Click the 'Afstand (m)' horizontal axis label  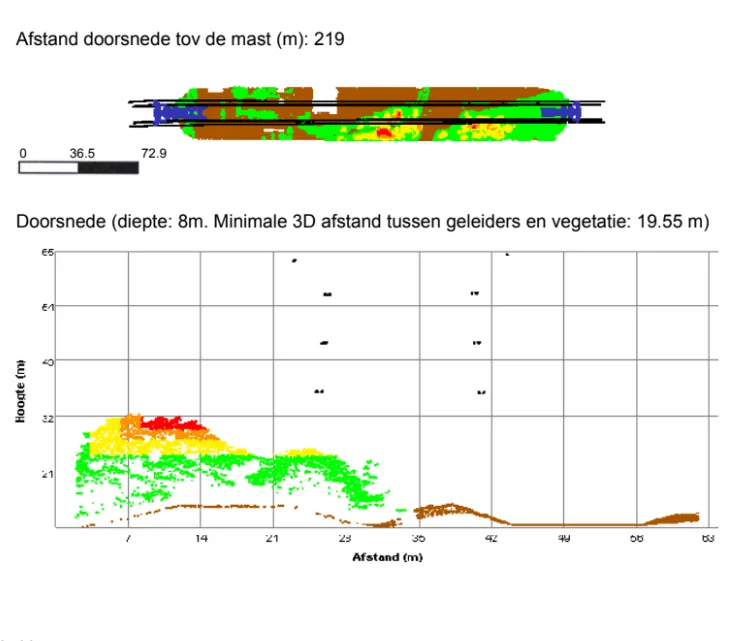(387, 557)
